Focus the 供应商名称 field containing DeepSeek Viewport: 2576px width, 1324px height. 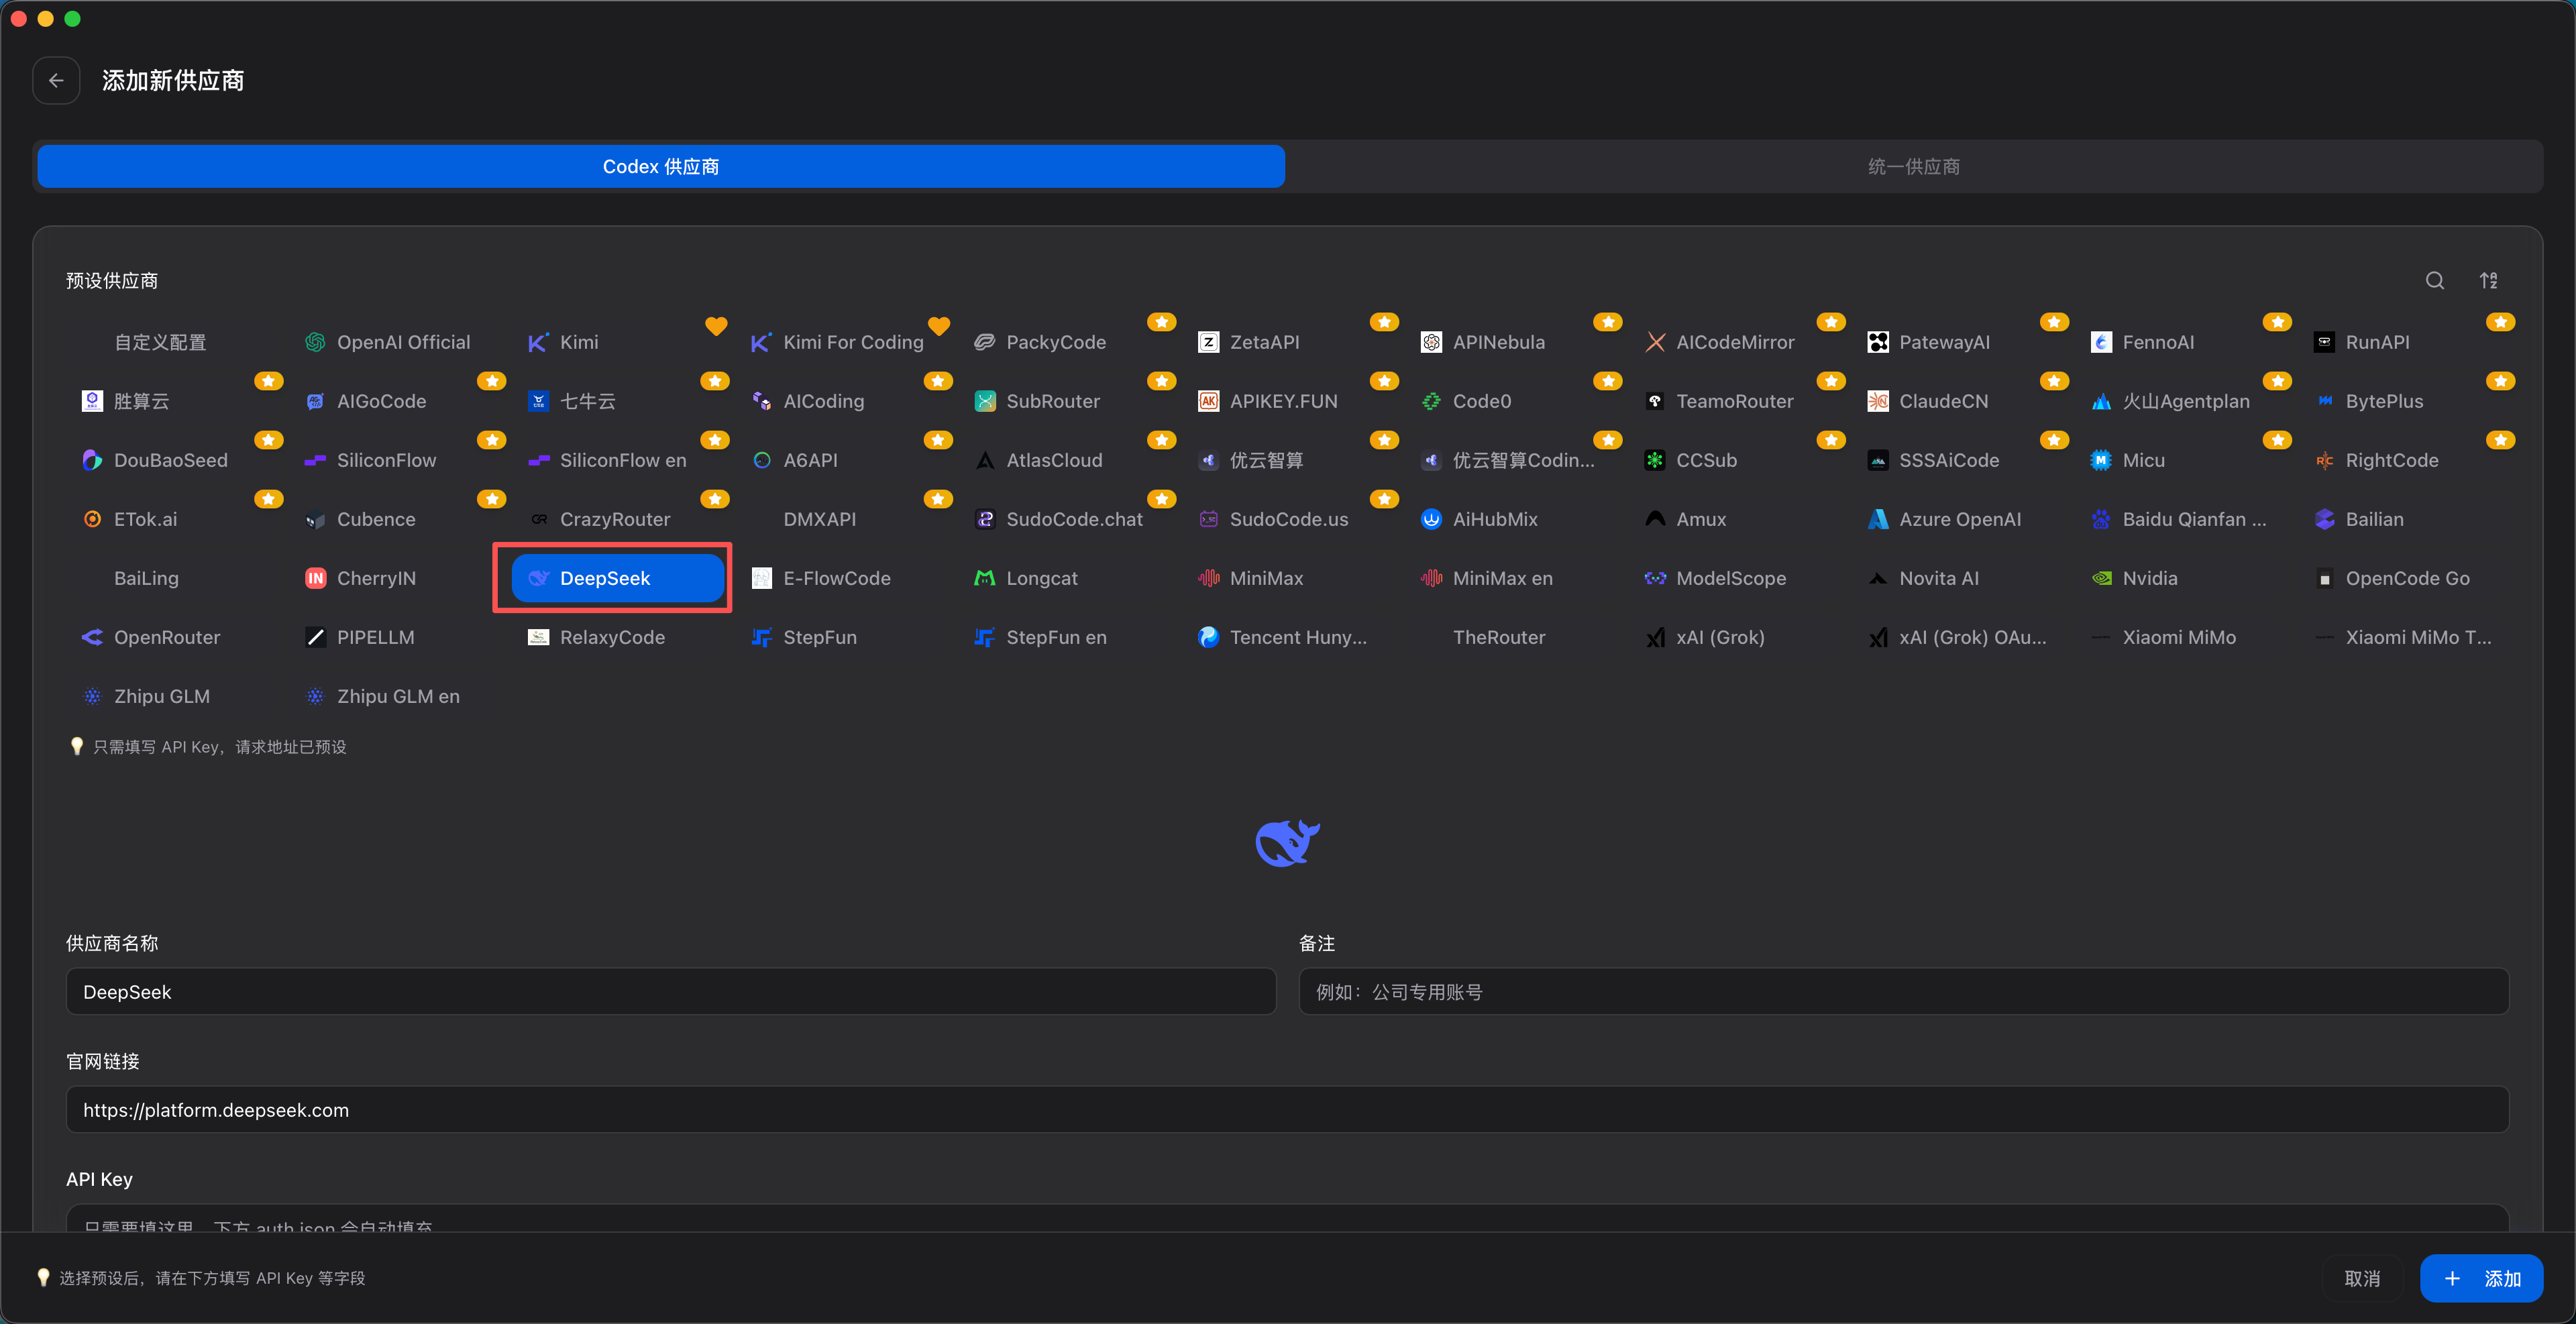pyautogui.click(x=671, y=992)
